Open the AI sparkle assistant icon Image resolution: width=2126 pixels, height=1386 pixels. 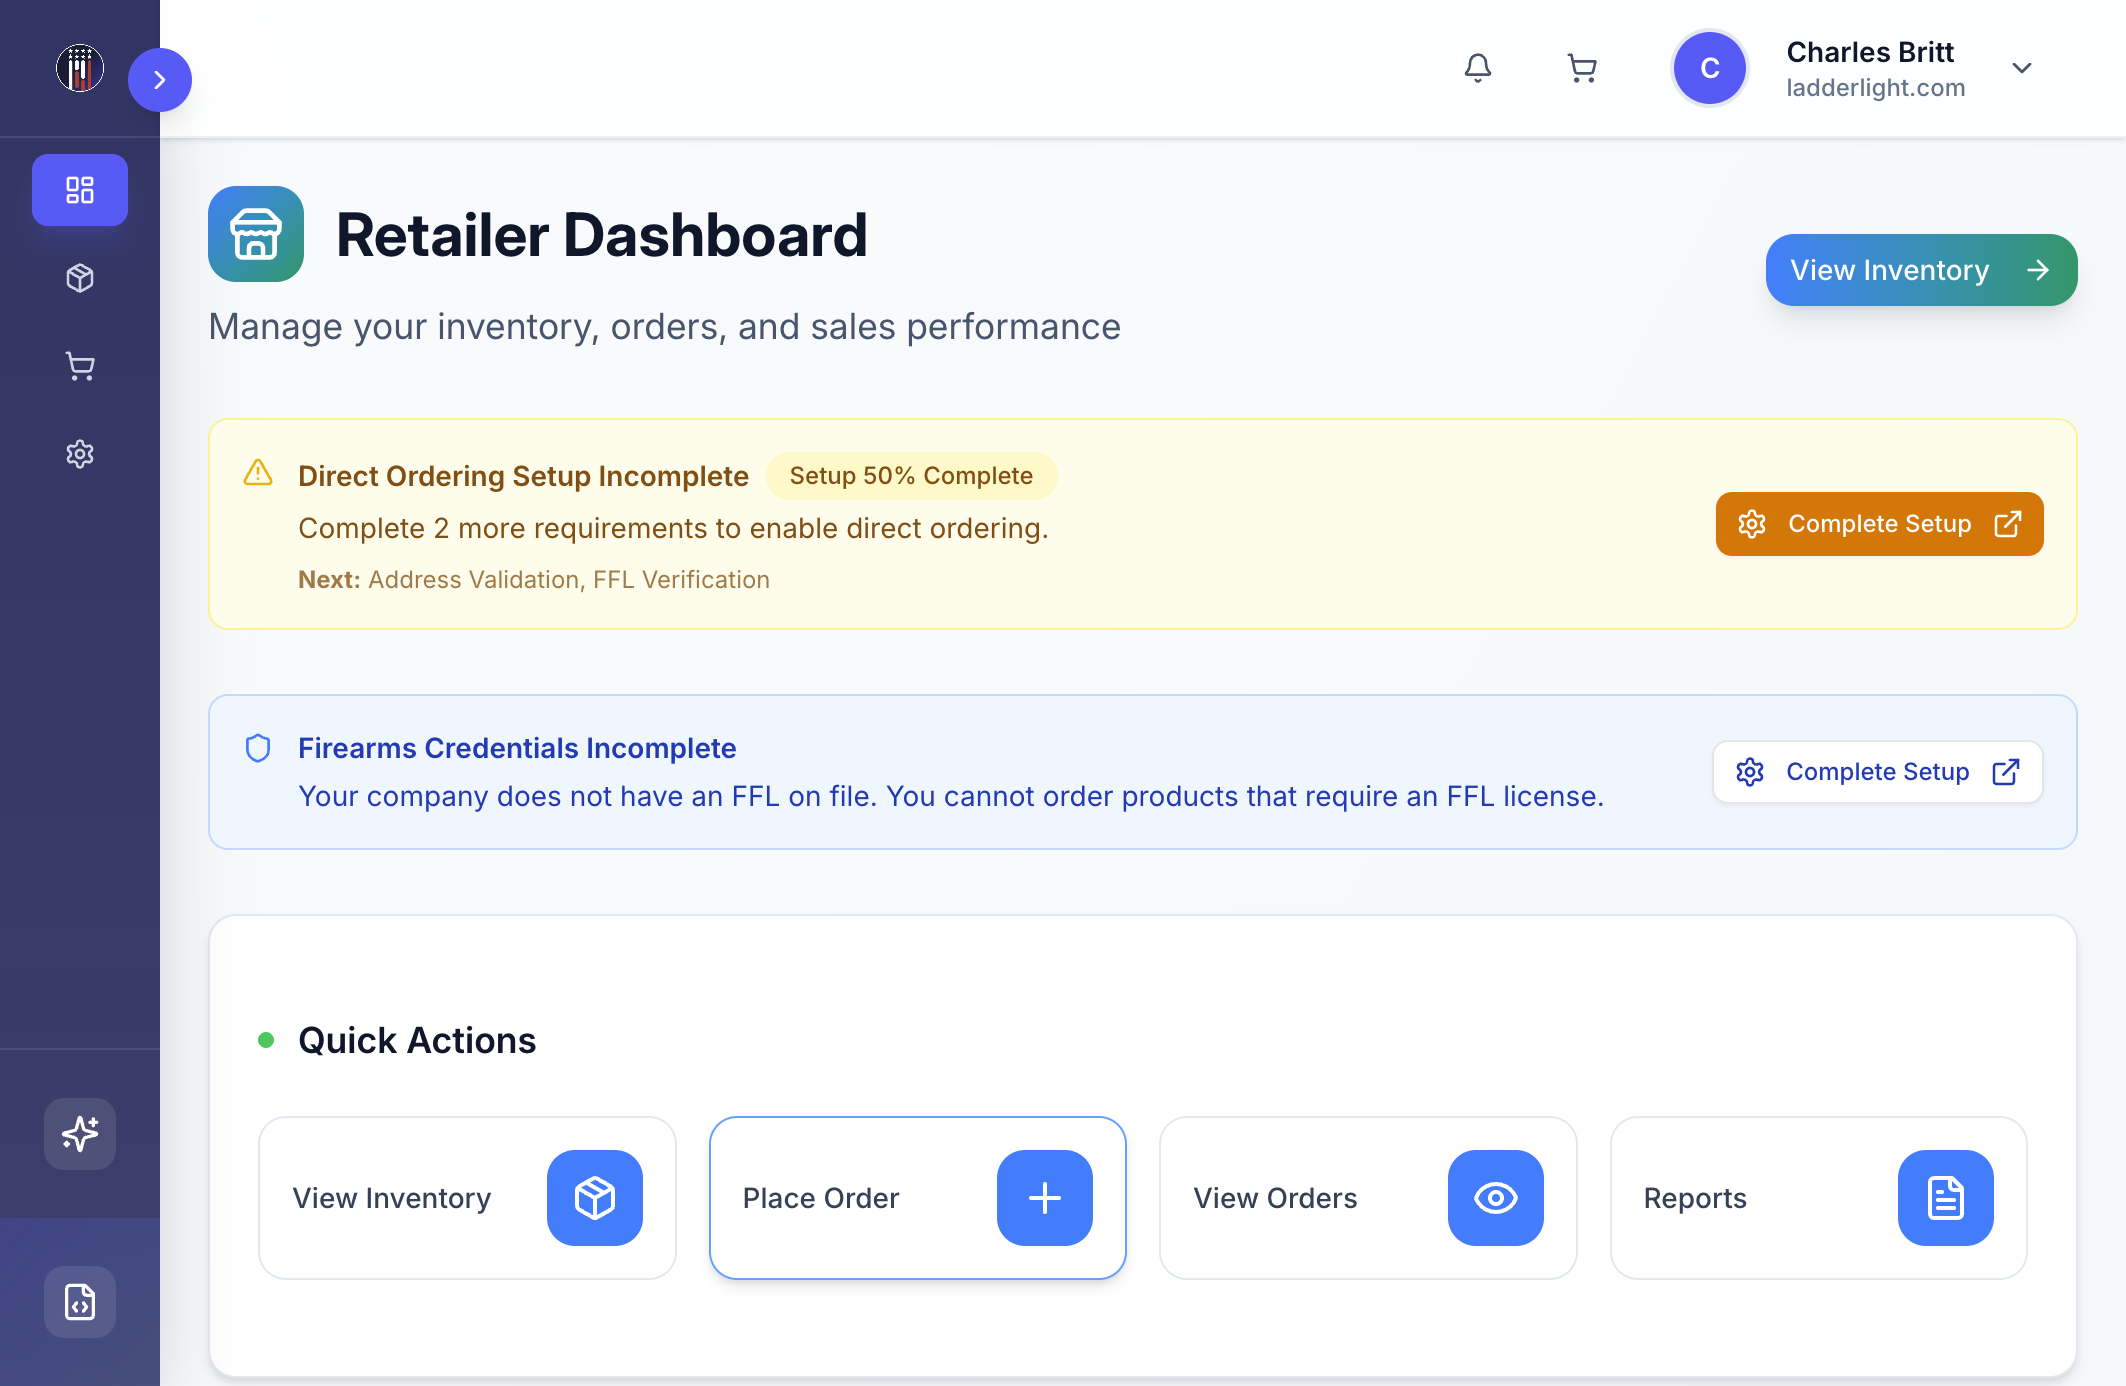click(80, 1134)
